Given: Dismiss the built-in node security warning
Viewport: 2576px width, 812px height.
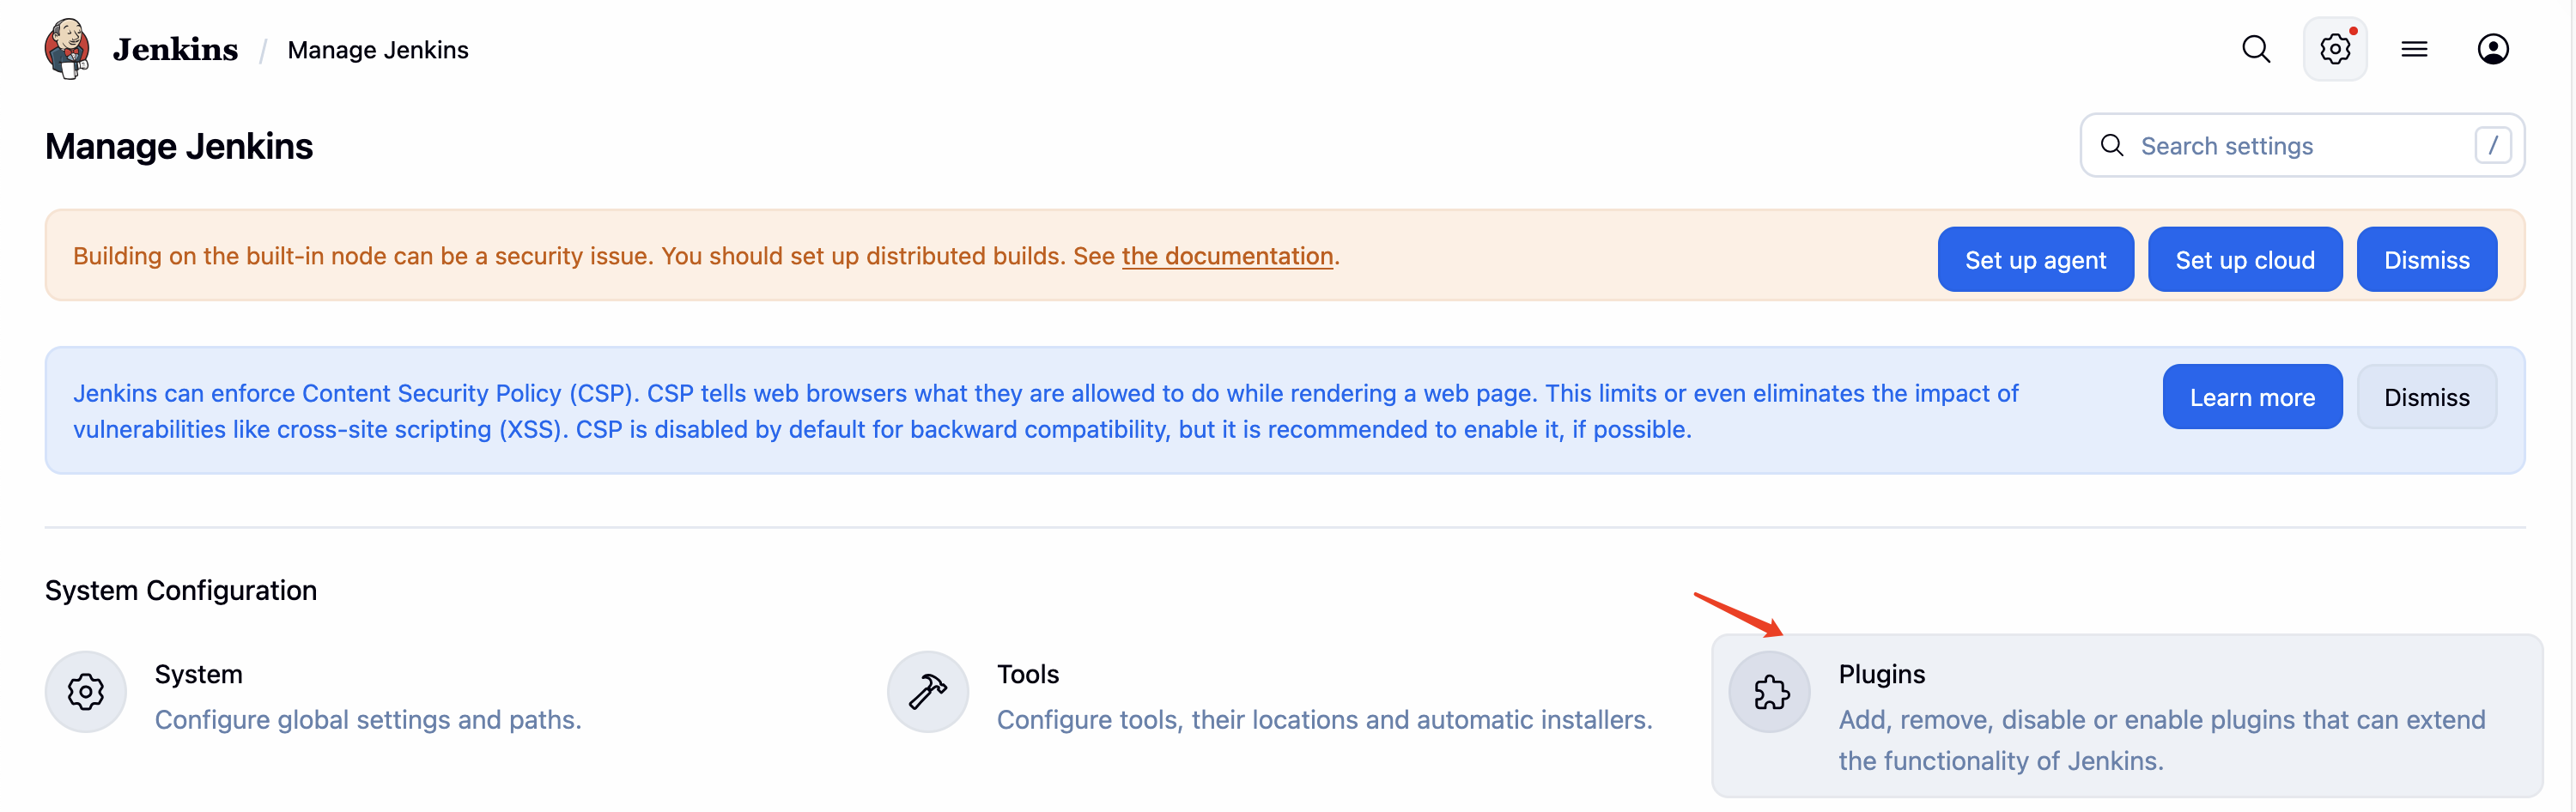Looking at the screenshot, I should click(2426, 260).
